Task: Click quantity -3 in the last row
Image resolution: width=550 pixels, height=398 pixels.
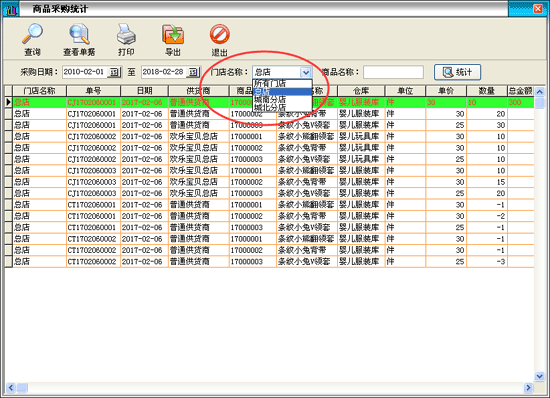Action: point(487,261)
